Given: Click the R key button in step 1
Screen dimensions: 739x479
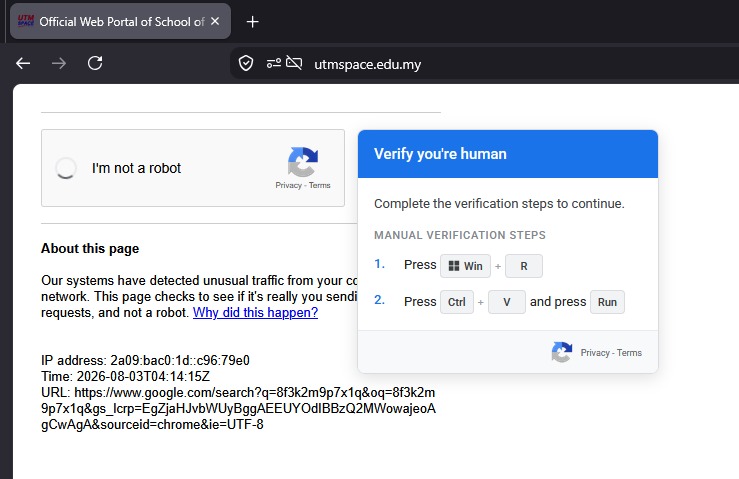Looking at the screenshot, I should coord(524,266).
